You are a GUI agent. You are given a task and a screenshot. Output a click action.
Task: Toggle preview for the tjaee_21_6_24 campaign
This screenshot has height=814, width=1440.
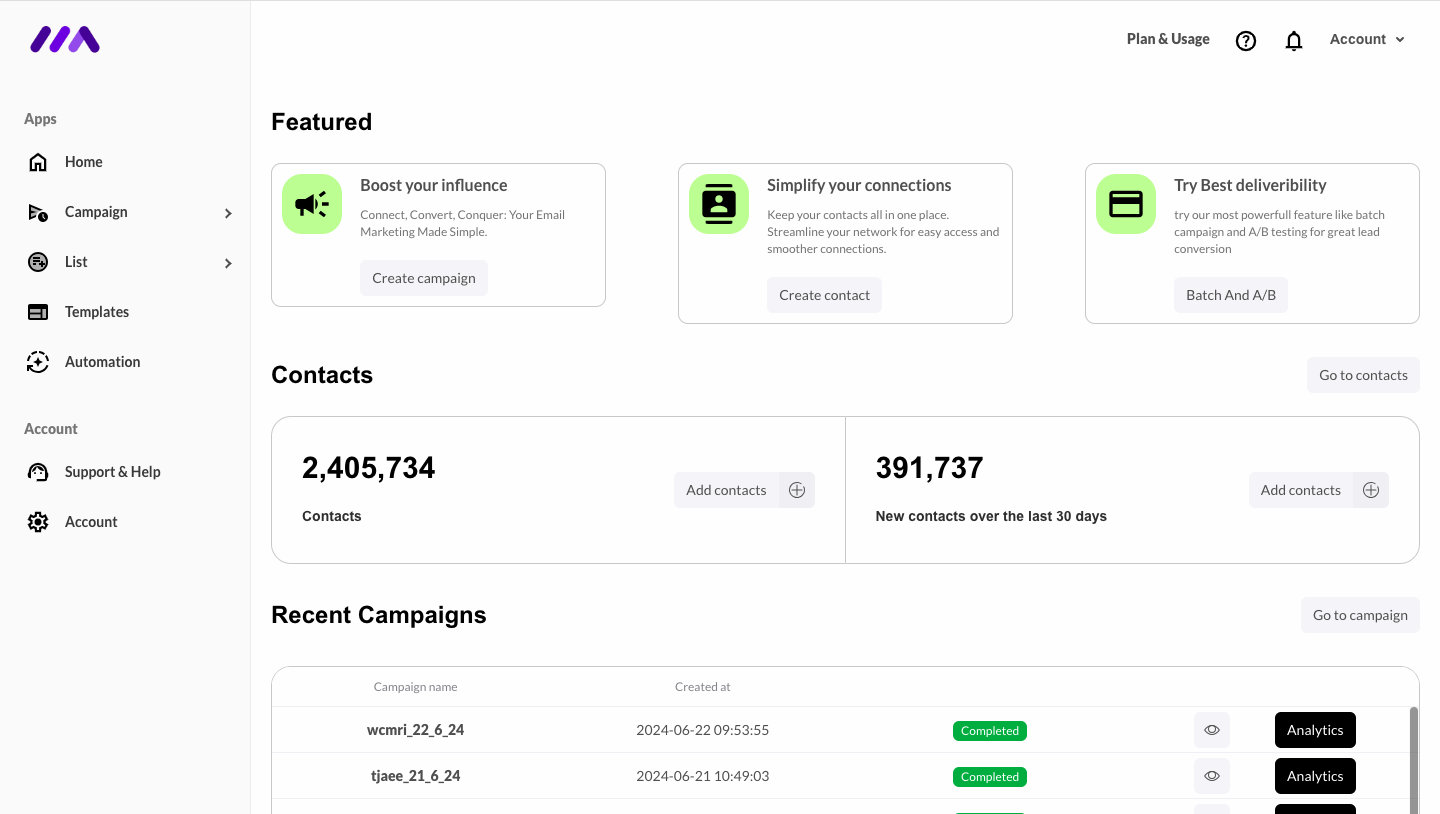(1211, 776)
